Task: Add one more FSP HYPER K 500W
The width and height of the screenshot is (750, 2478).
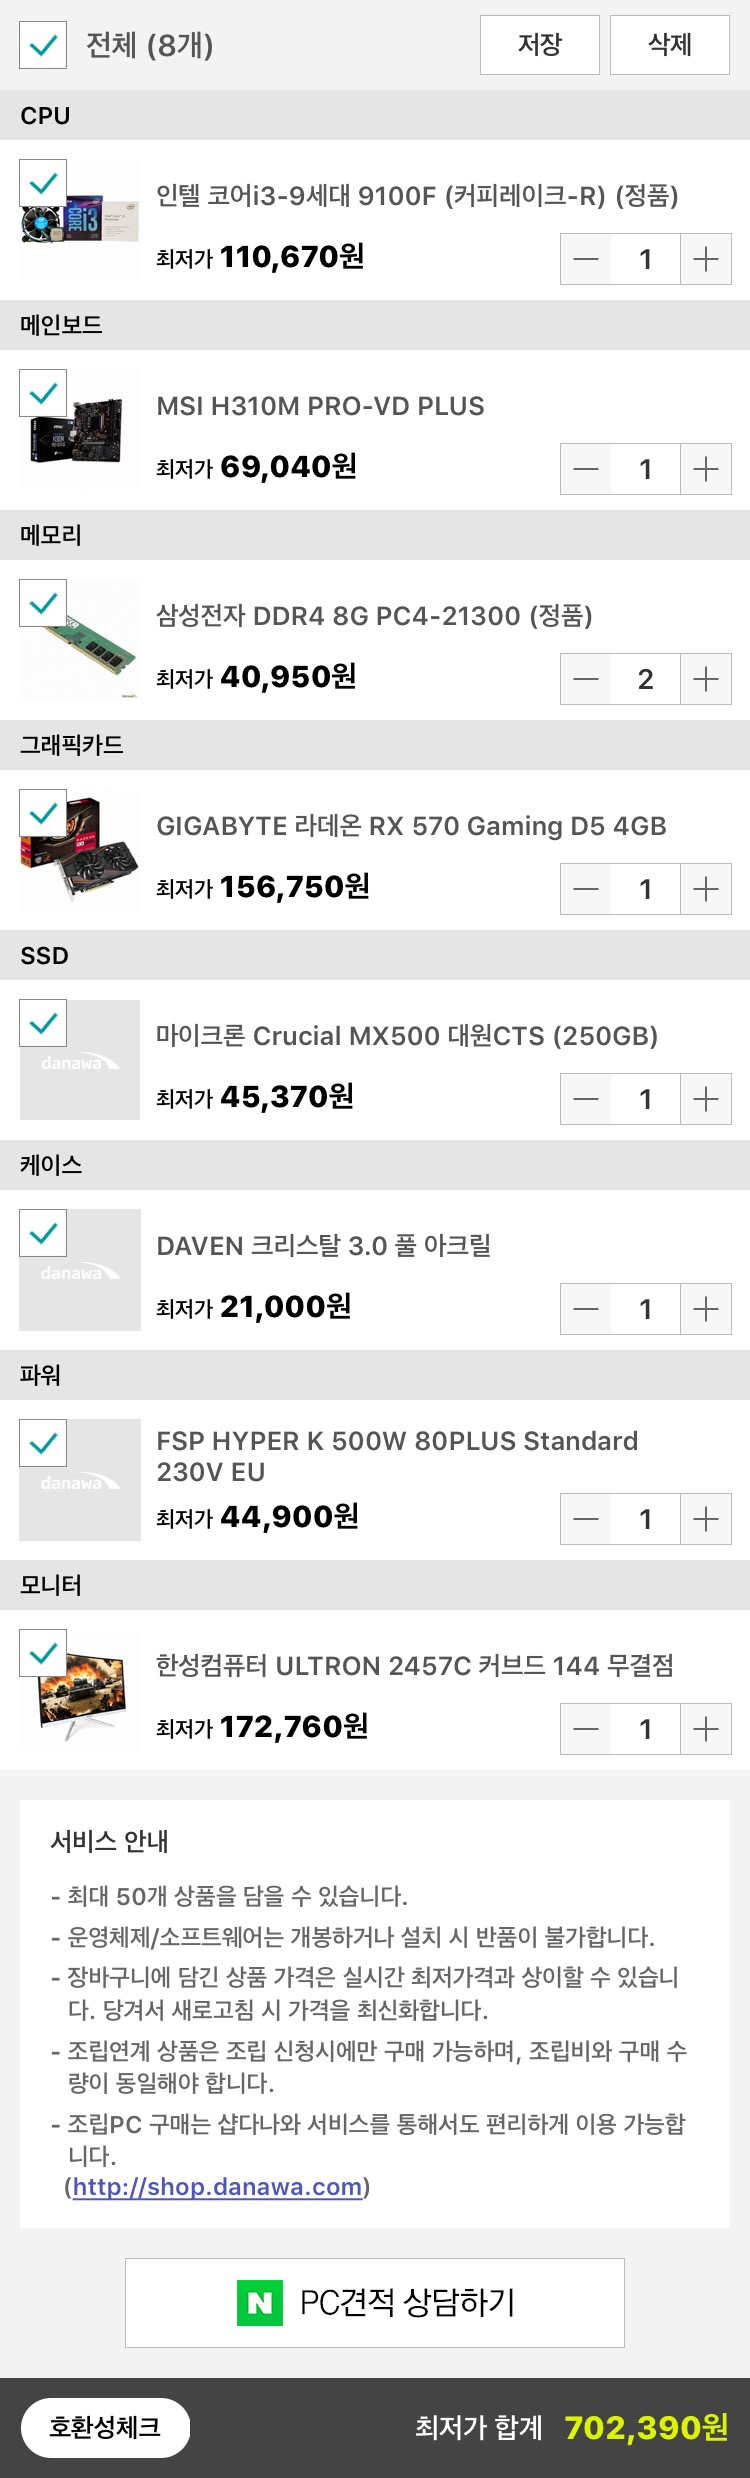Action: [706, 1519]
